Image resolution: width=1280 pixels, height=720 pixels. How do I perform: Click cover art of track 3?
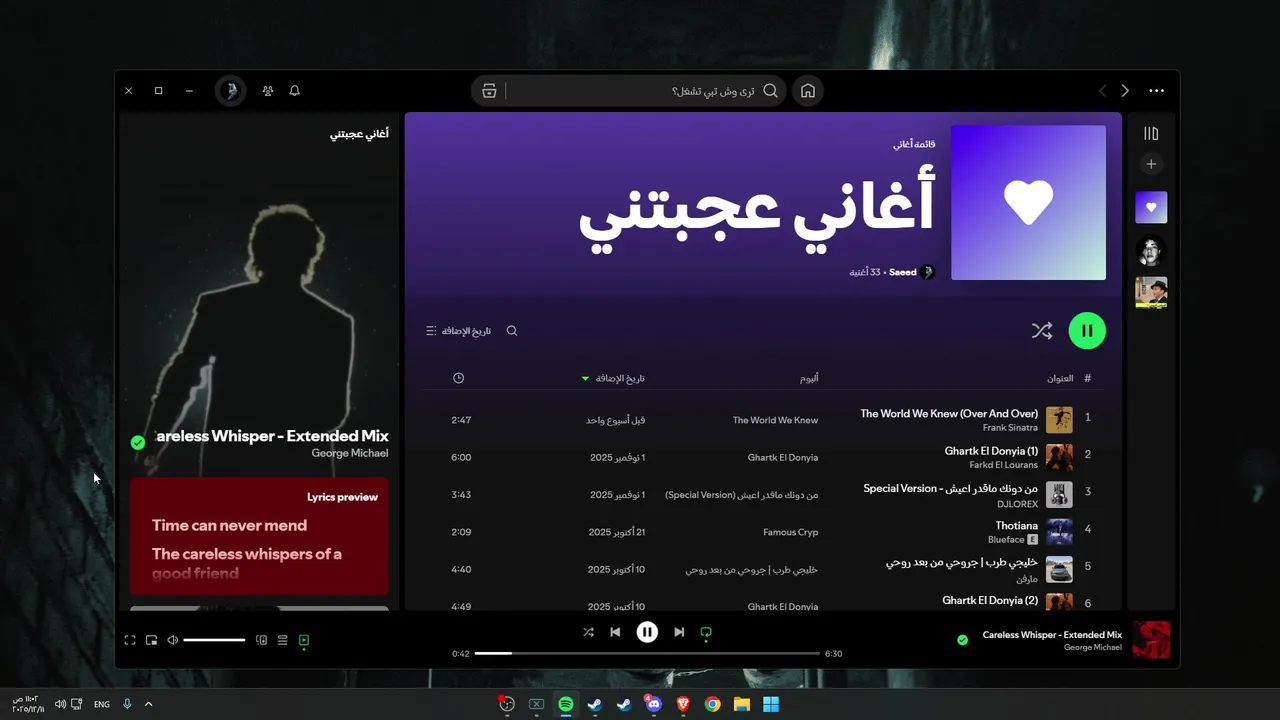1059,495
